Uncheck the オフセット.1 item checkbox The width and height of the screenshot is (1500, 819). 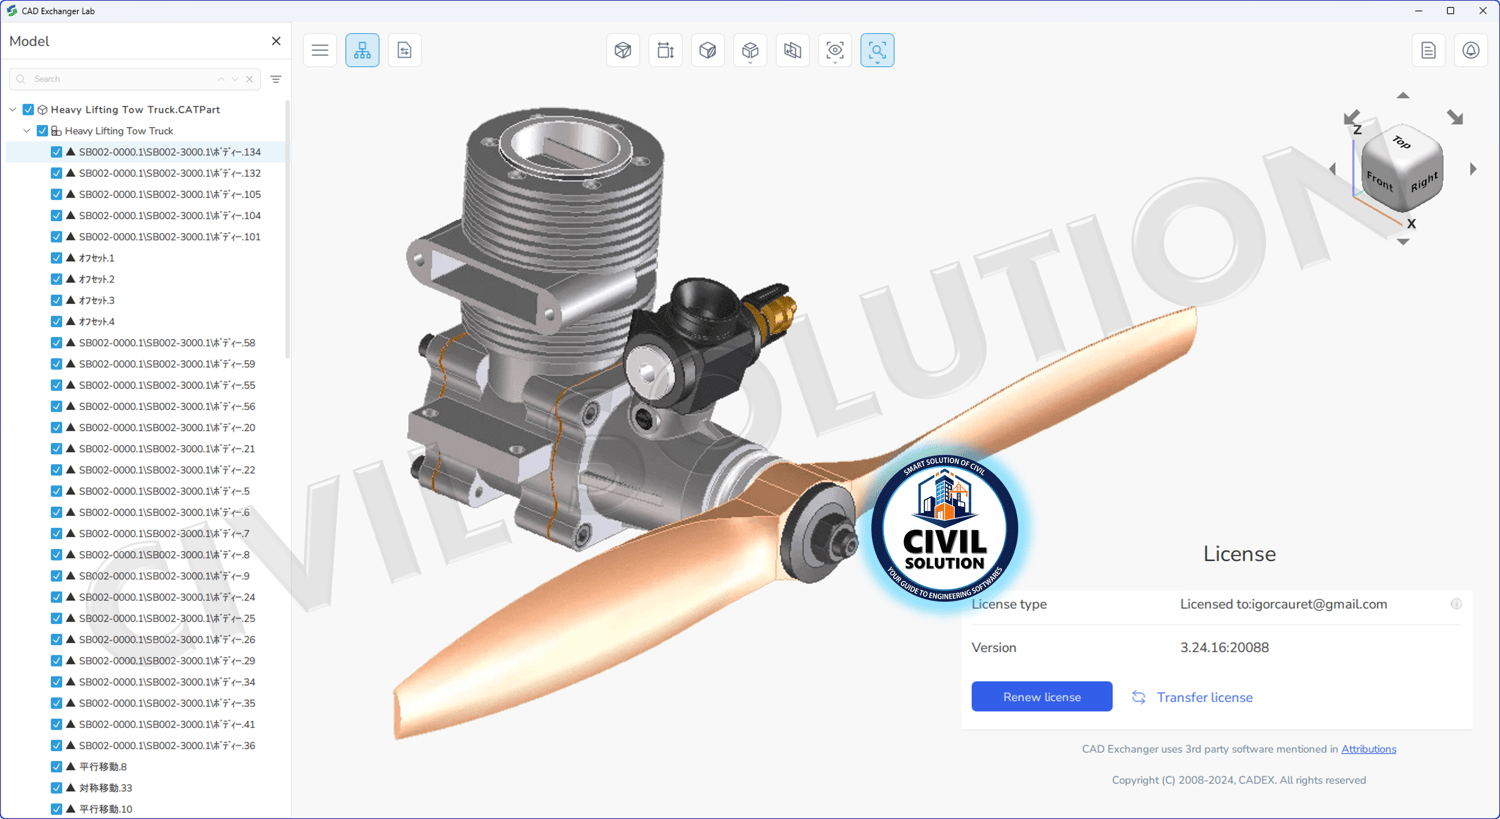[x=56, y=258]
